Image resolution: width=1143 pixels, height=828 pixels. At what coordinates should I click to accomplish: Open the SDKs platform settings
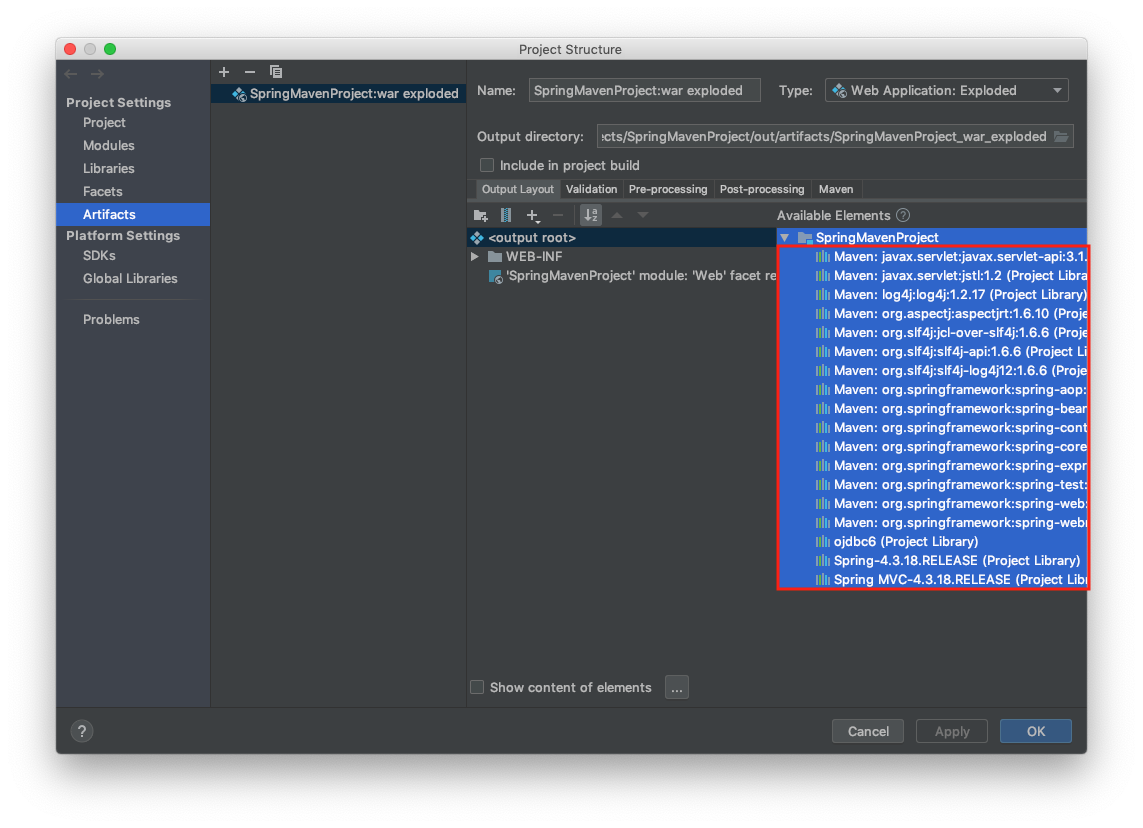point(99,256)
